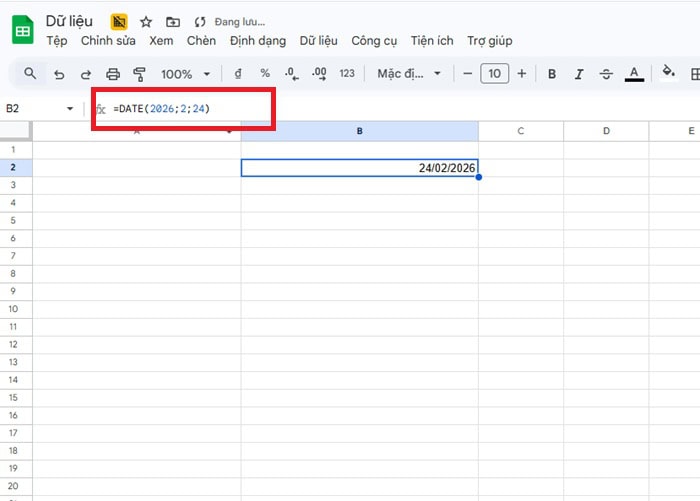Redo the last action
The image size is (700, 501).
85,73
